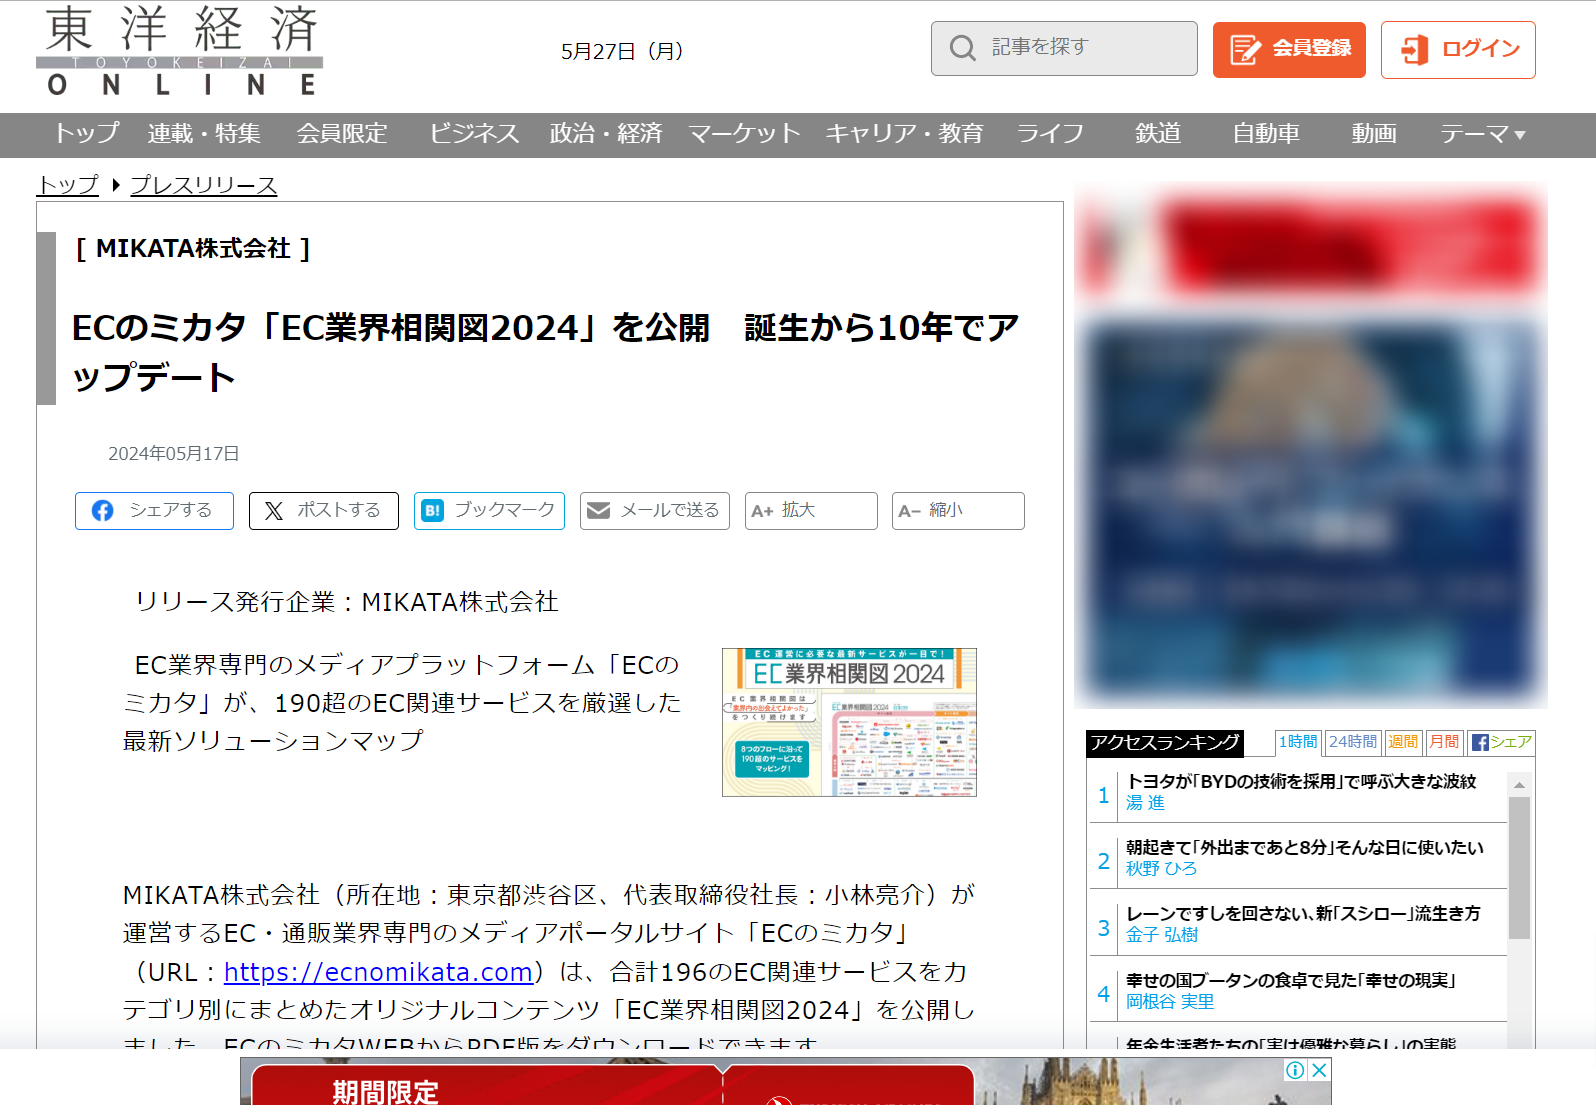Open the キャリア・教育 nav item
The image size is (1596, 1105).
905,134
